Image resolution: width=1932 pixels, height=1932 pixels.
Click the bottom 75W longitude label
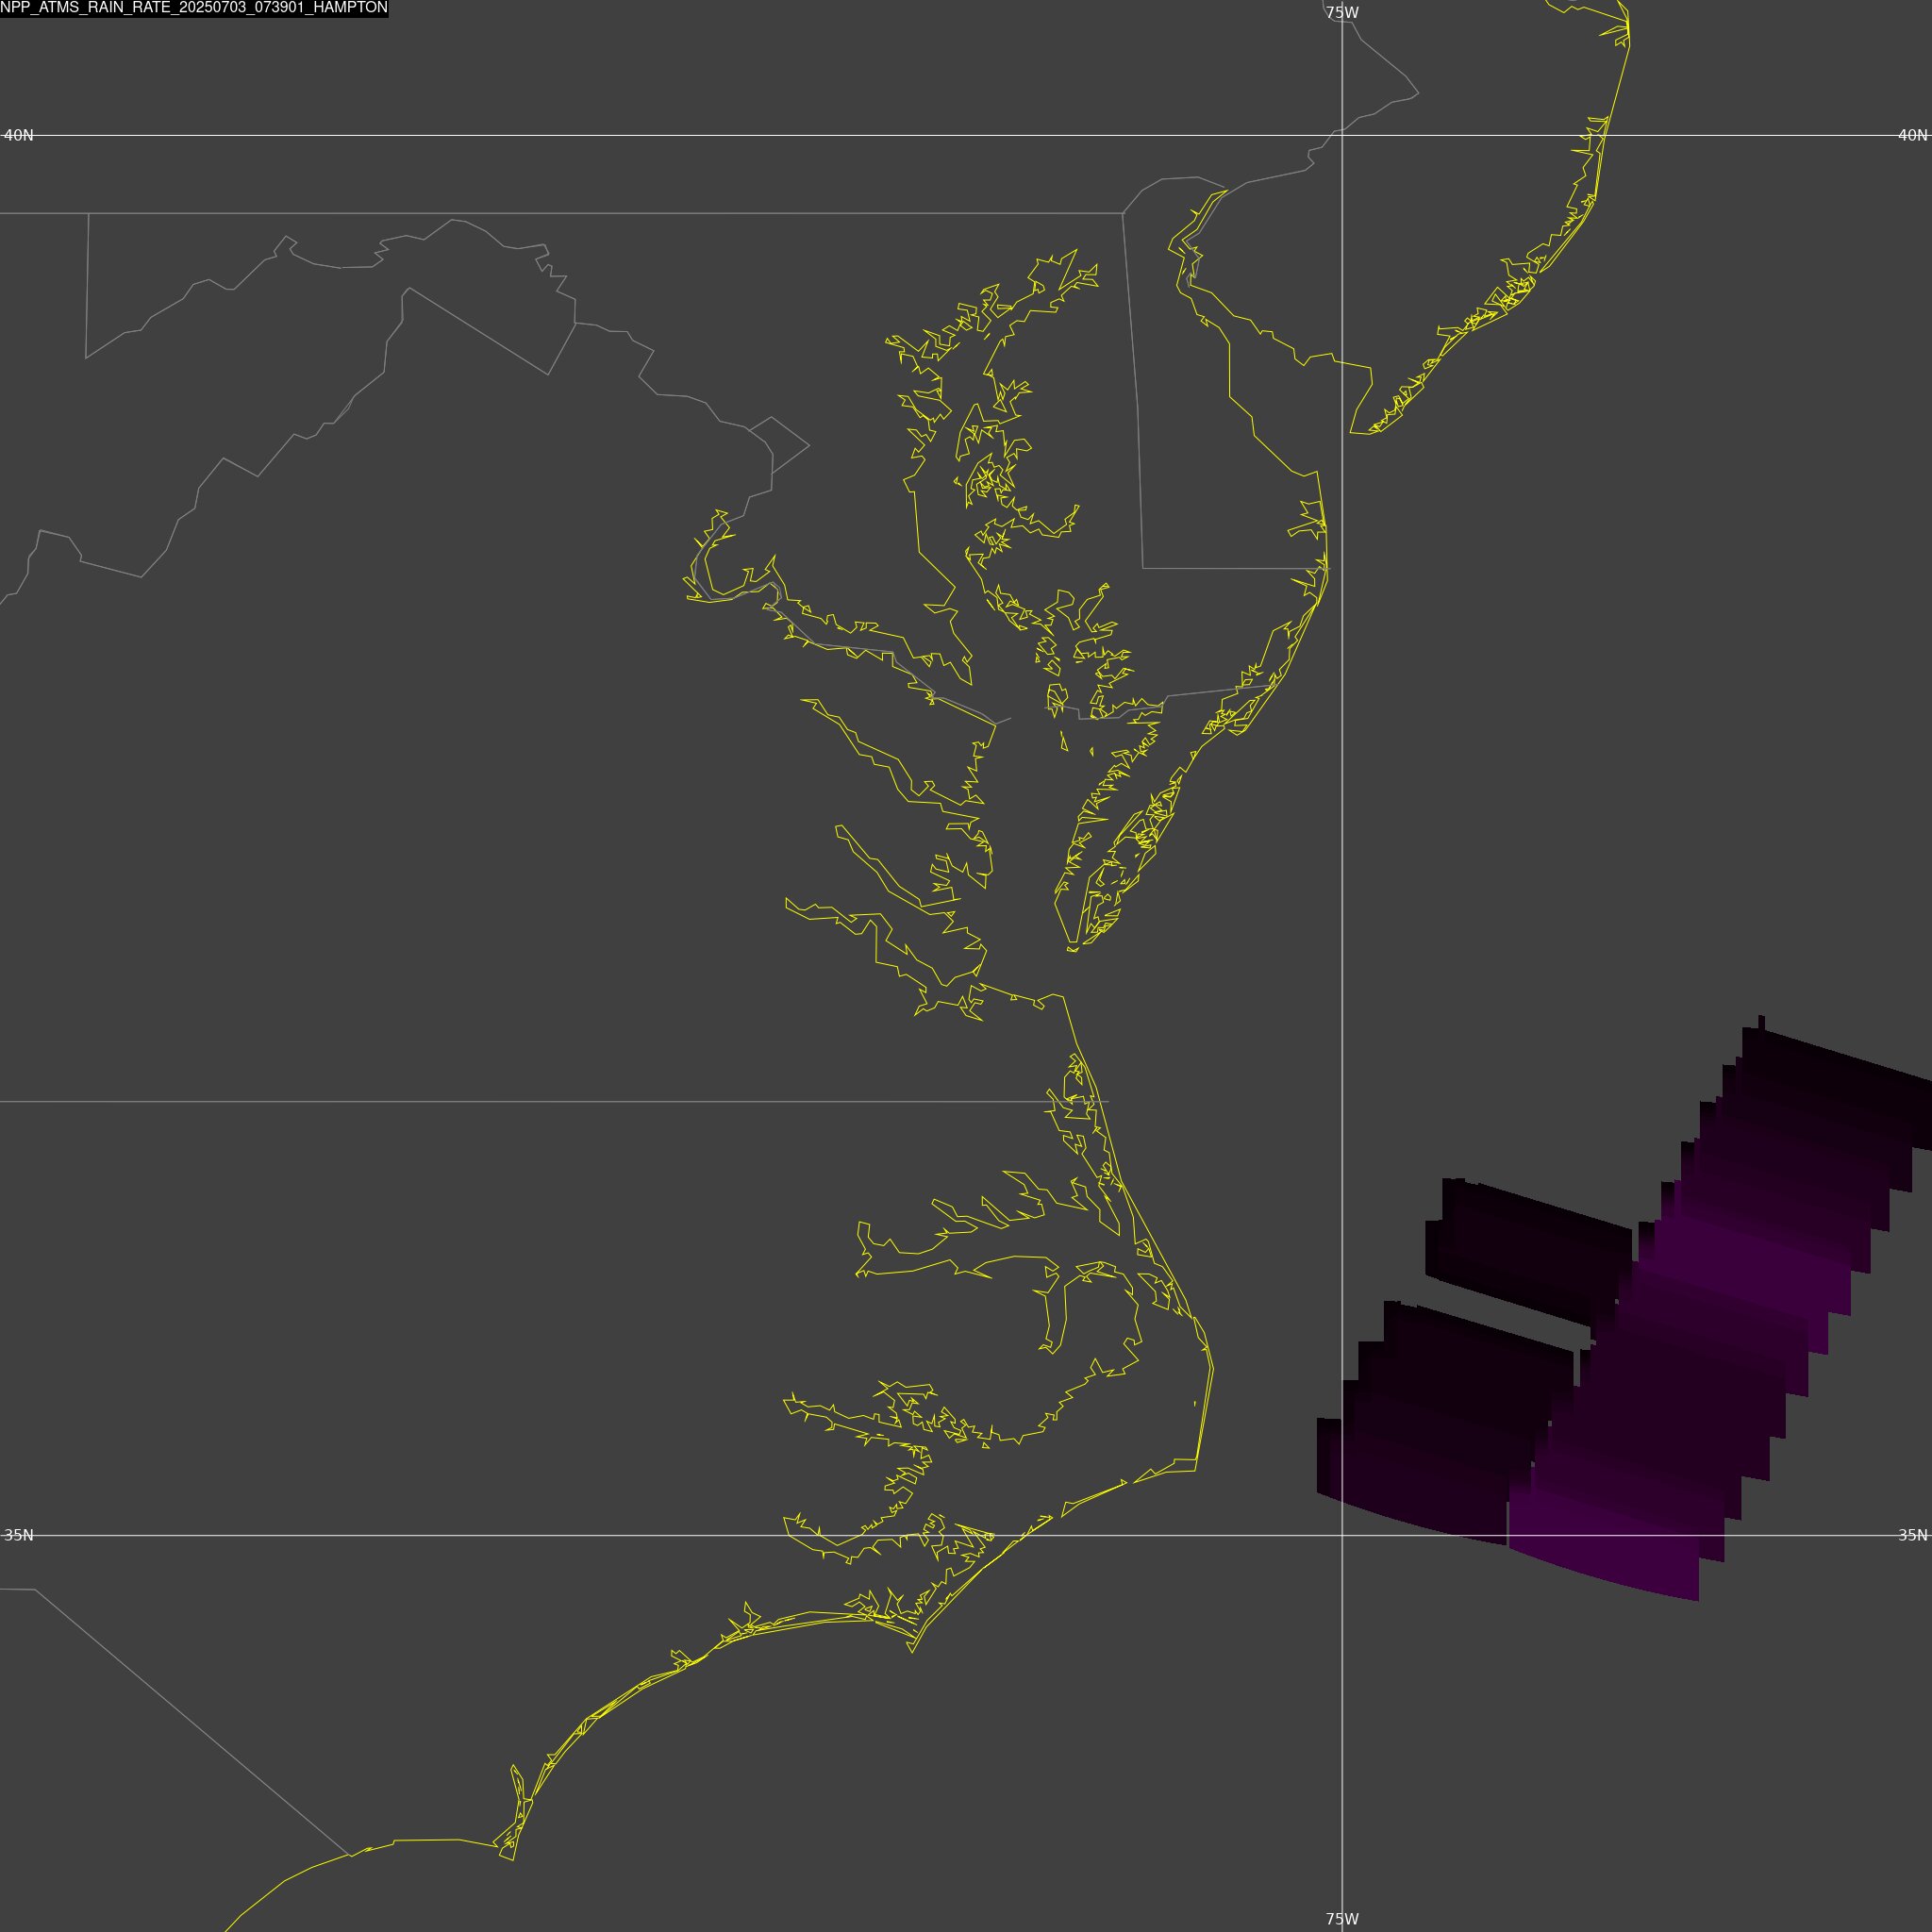pos(1342,1919)
